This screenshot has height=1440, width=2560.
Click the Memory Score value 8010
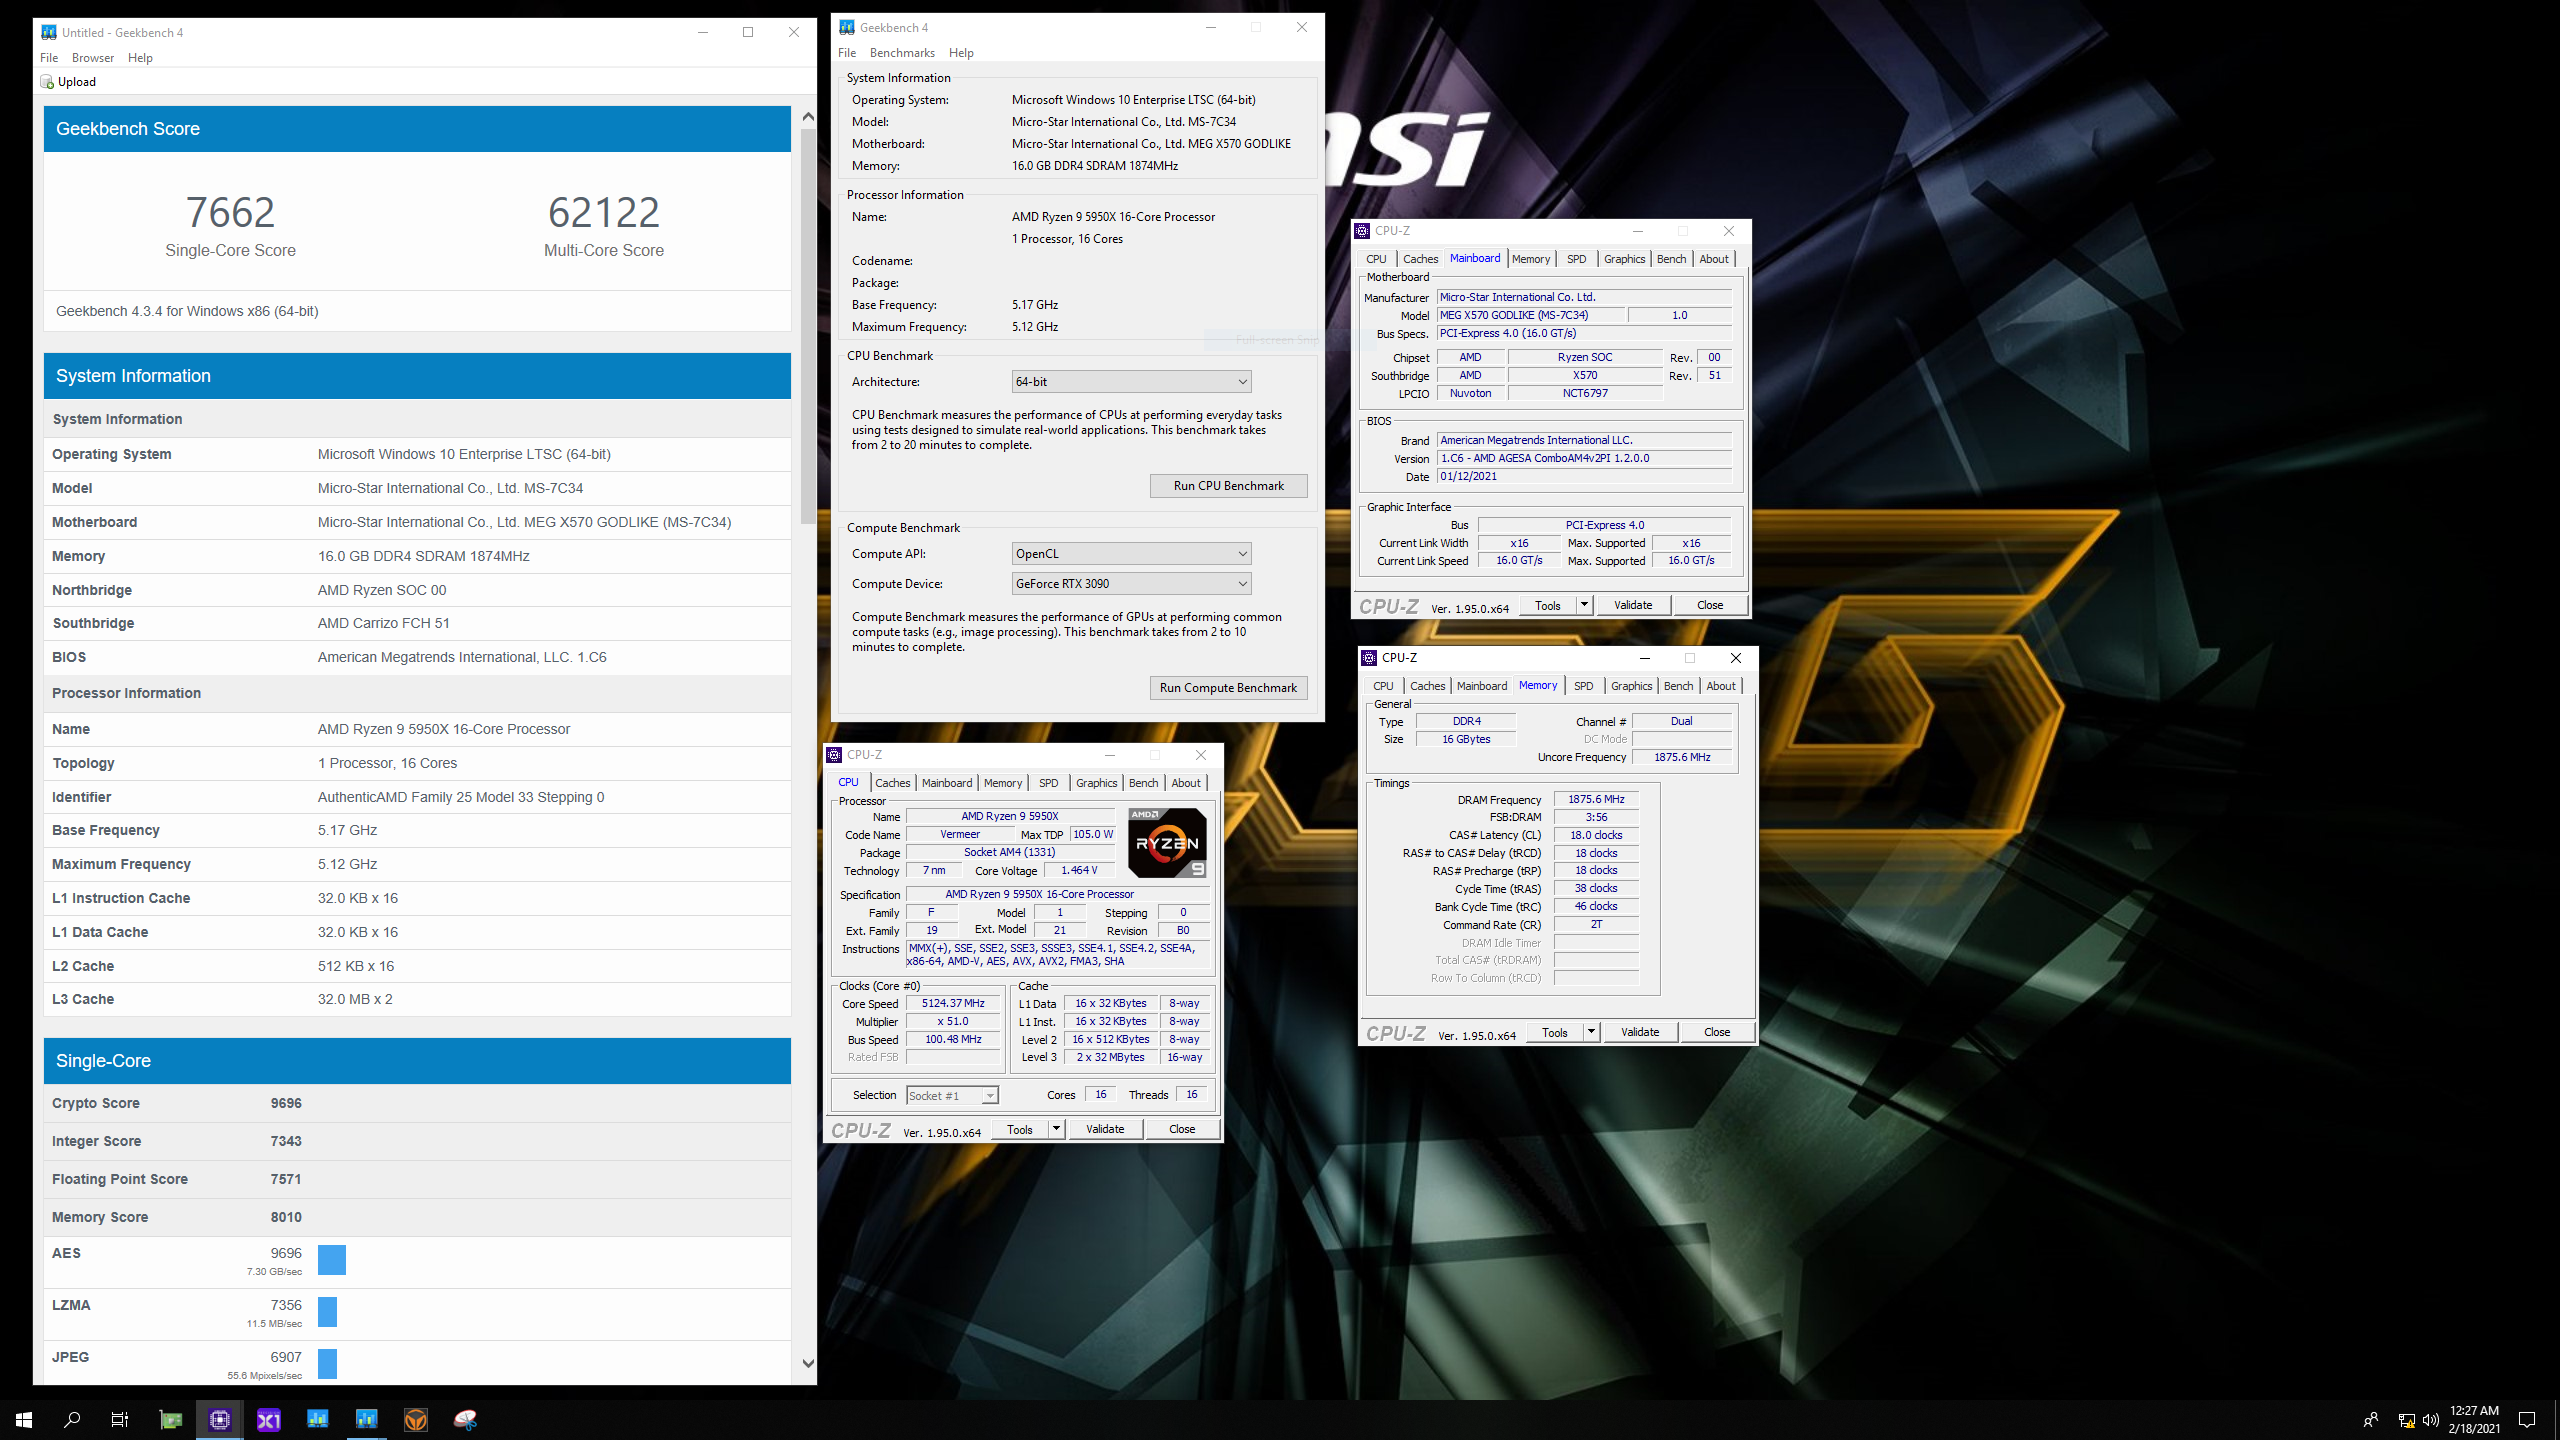(x=286, y=1217)
